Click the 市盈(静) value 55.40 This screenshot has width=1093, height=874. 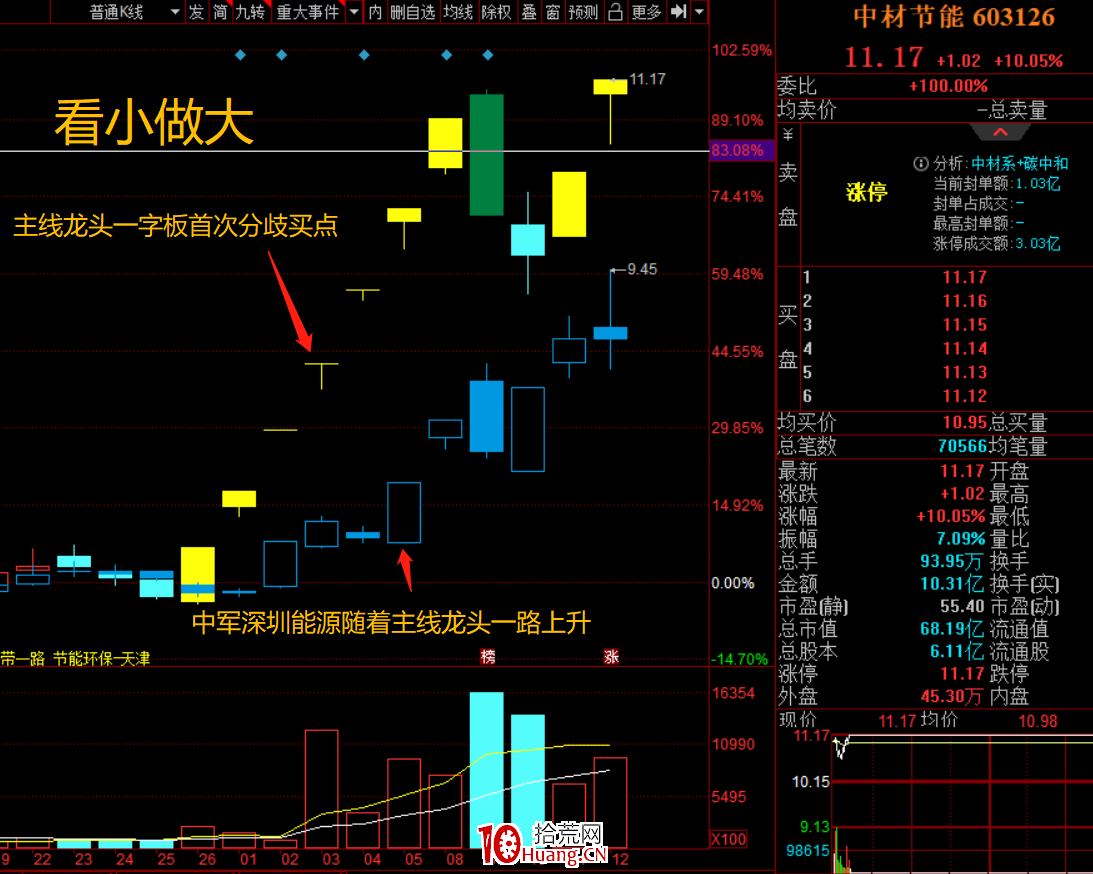pos(963,607)
